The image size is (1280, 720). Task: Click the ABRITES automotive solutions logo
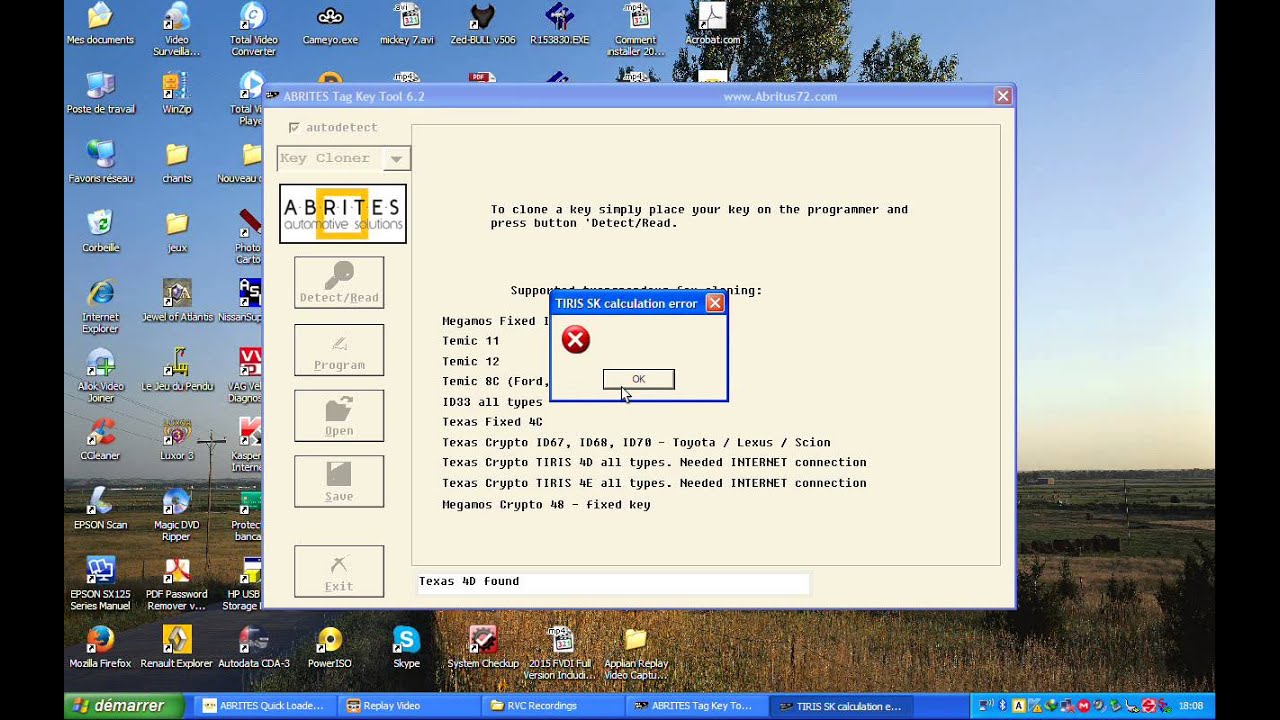click(x=343, y=213)
